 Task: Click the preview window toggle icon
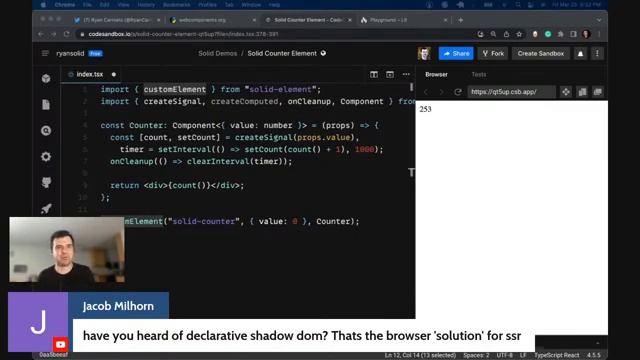[390, 74]
